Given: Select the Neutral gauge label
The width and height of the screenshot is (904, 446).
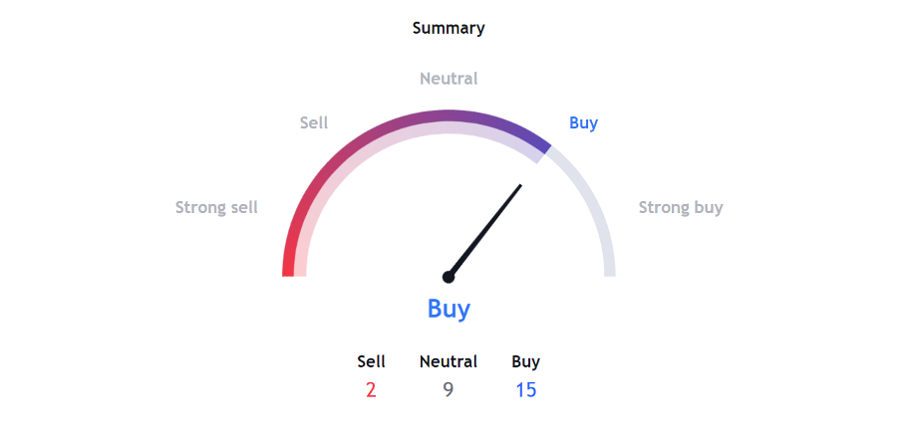Looking at the screenshot, I should pyautogui.click(x=449, y=78).
